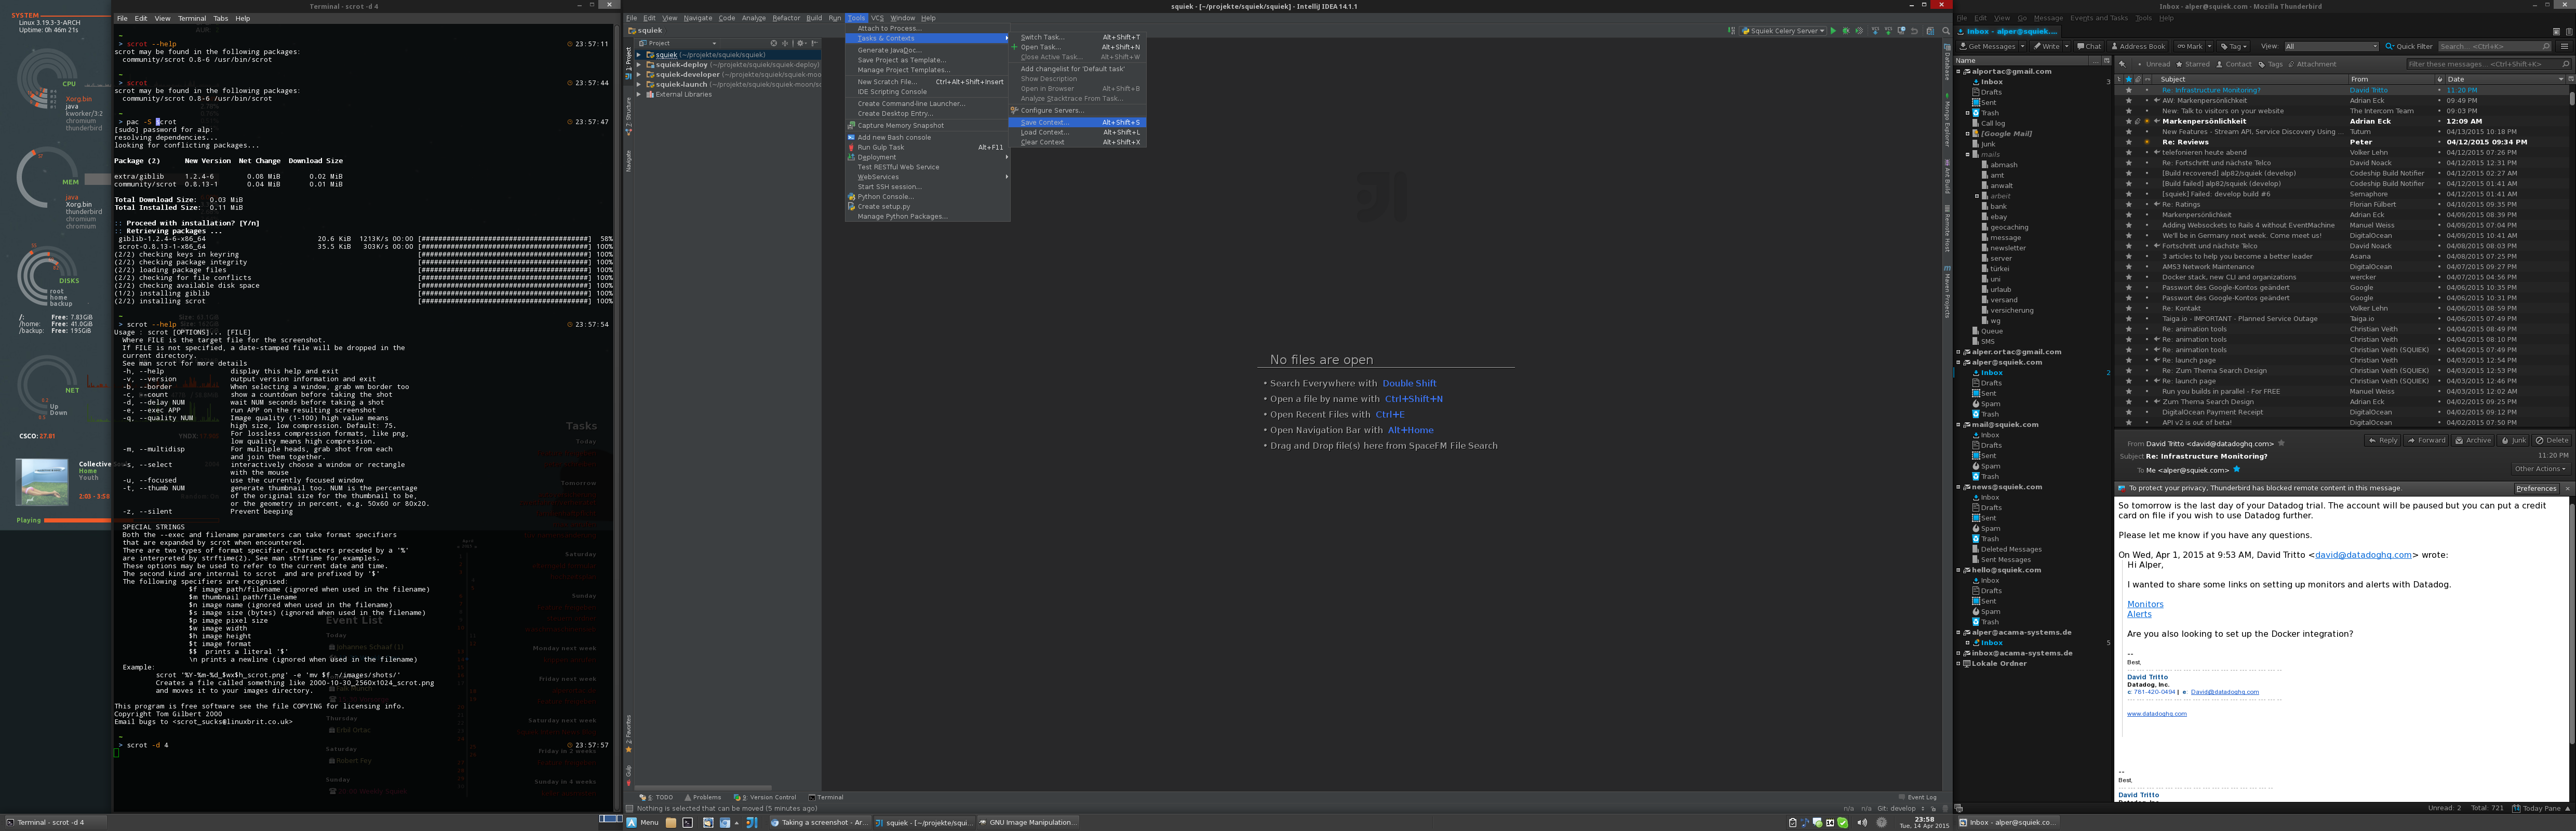Toggle star on Re: Infrastructure Monitoring? row
2576x831 pixels.
(2129, 90)
